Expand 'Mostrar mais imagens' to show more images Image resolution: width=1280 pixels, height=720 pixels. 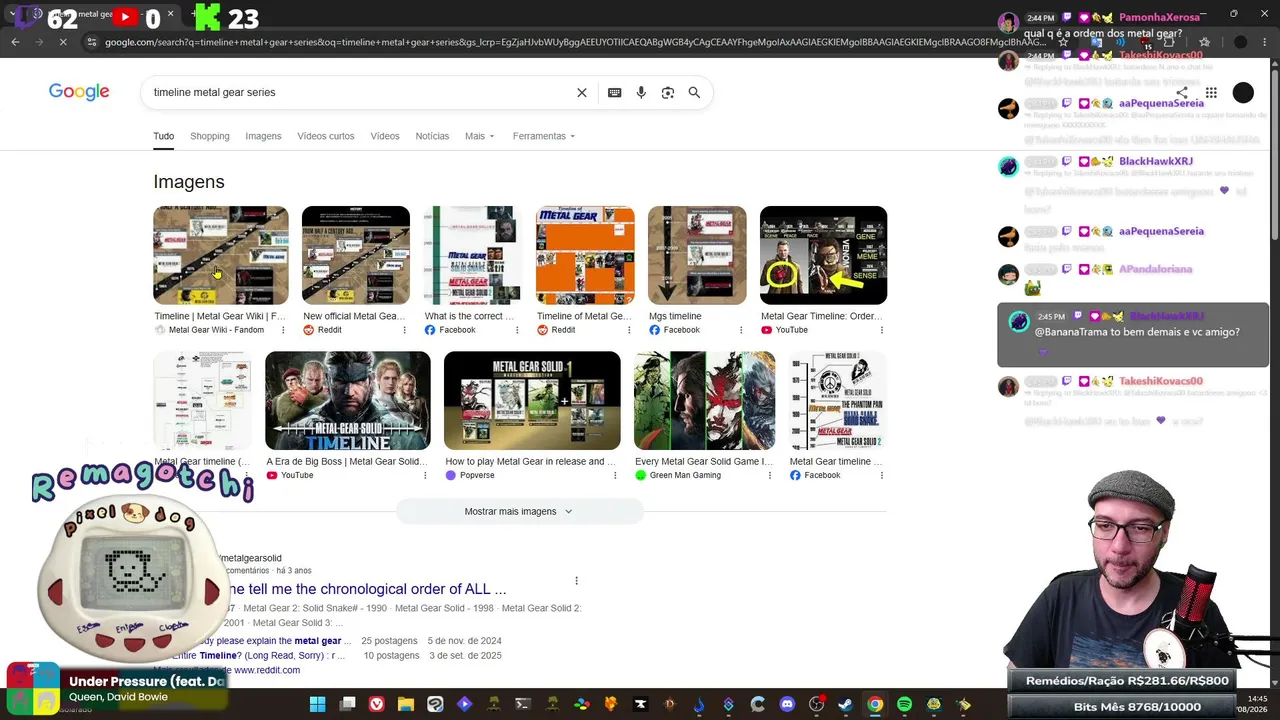click(519, 511)
